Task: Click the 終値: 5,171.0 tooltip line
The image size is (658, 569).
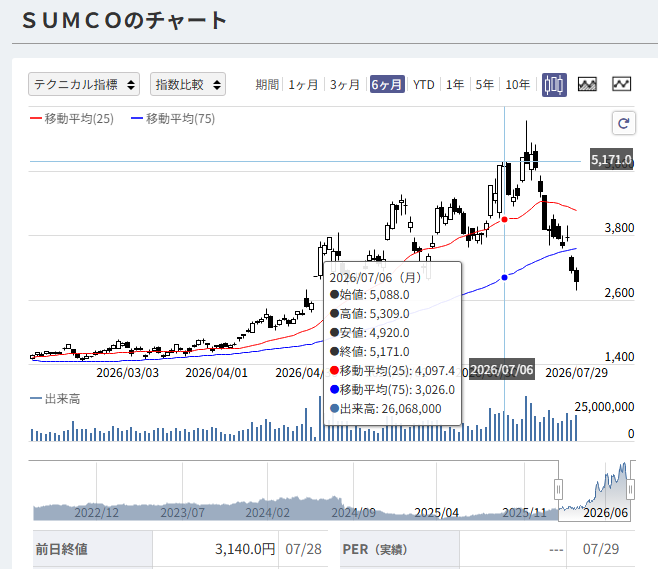Action: pyautogui.click(x=369, y=352)
